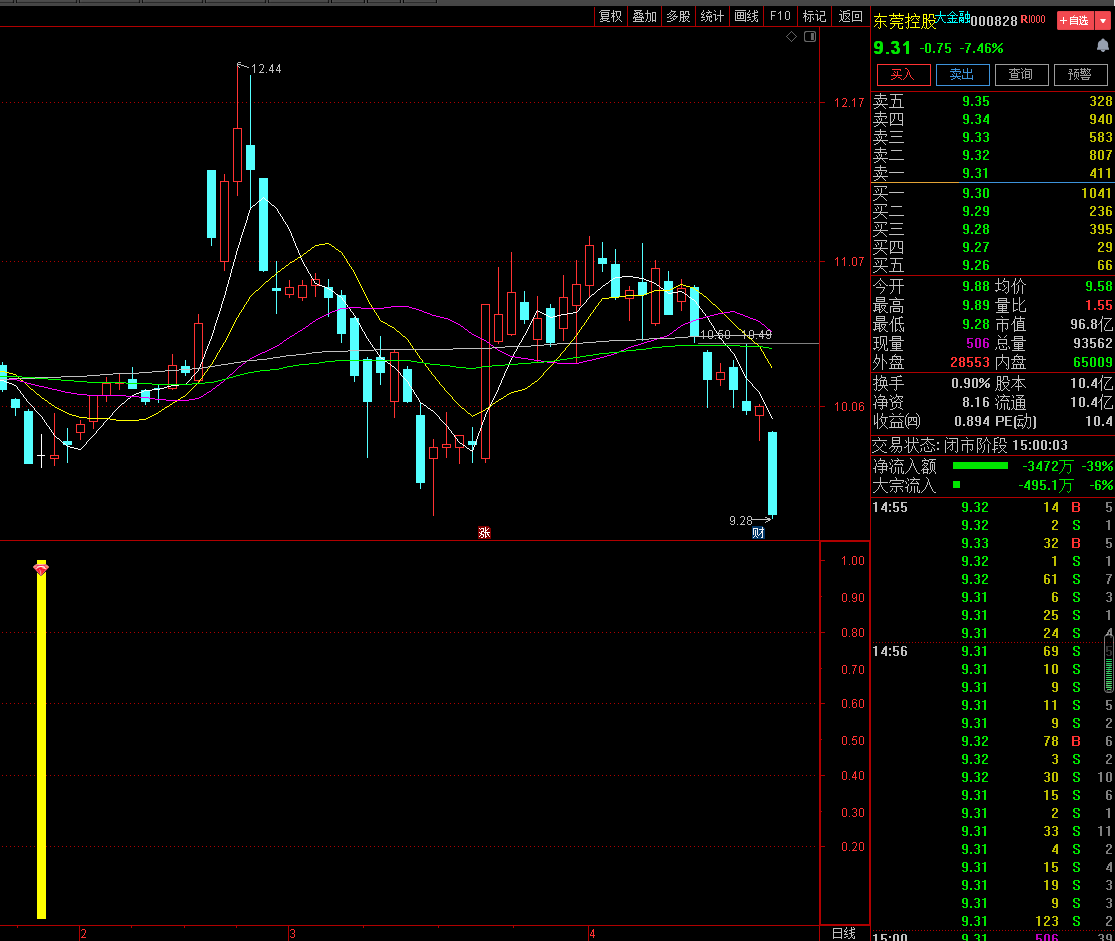This screenshot has width=1115, height=941.
Task: Click the blue 财 marker on chart
Action: [758, 533]
